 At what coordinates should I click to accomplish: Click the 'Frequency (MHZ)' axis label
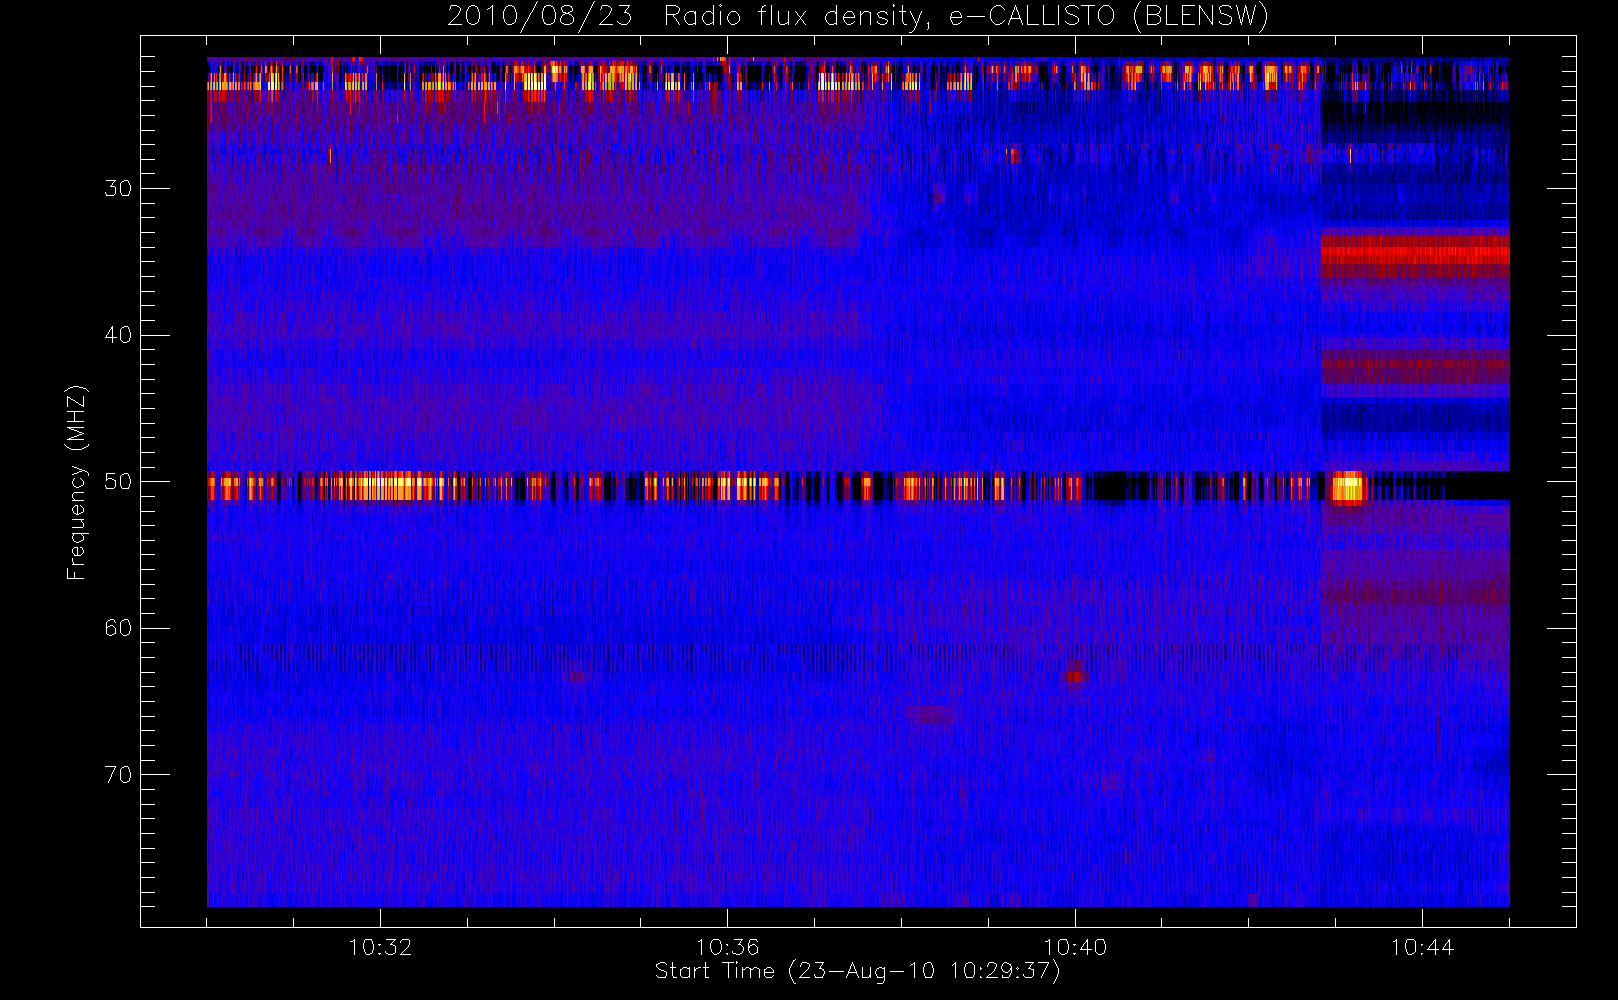tap(76, 482)
